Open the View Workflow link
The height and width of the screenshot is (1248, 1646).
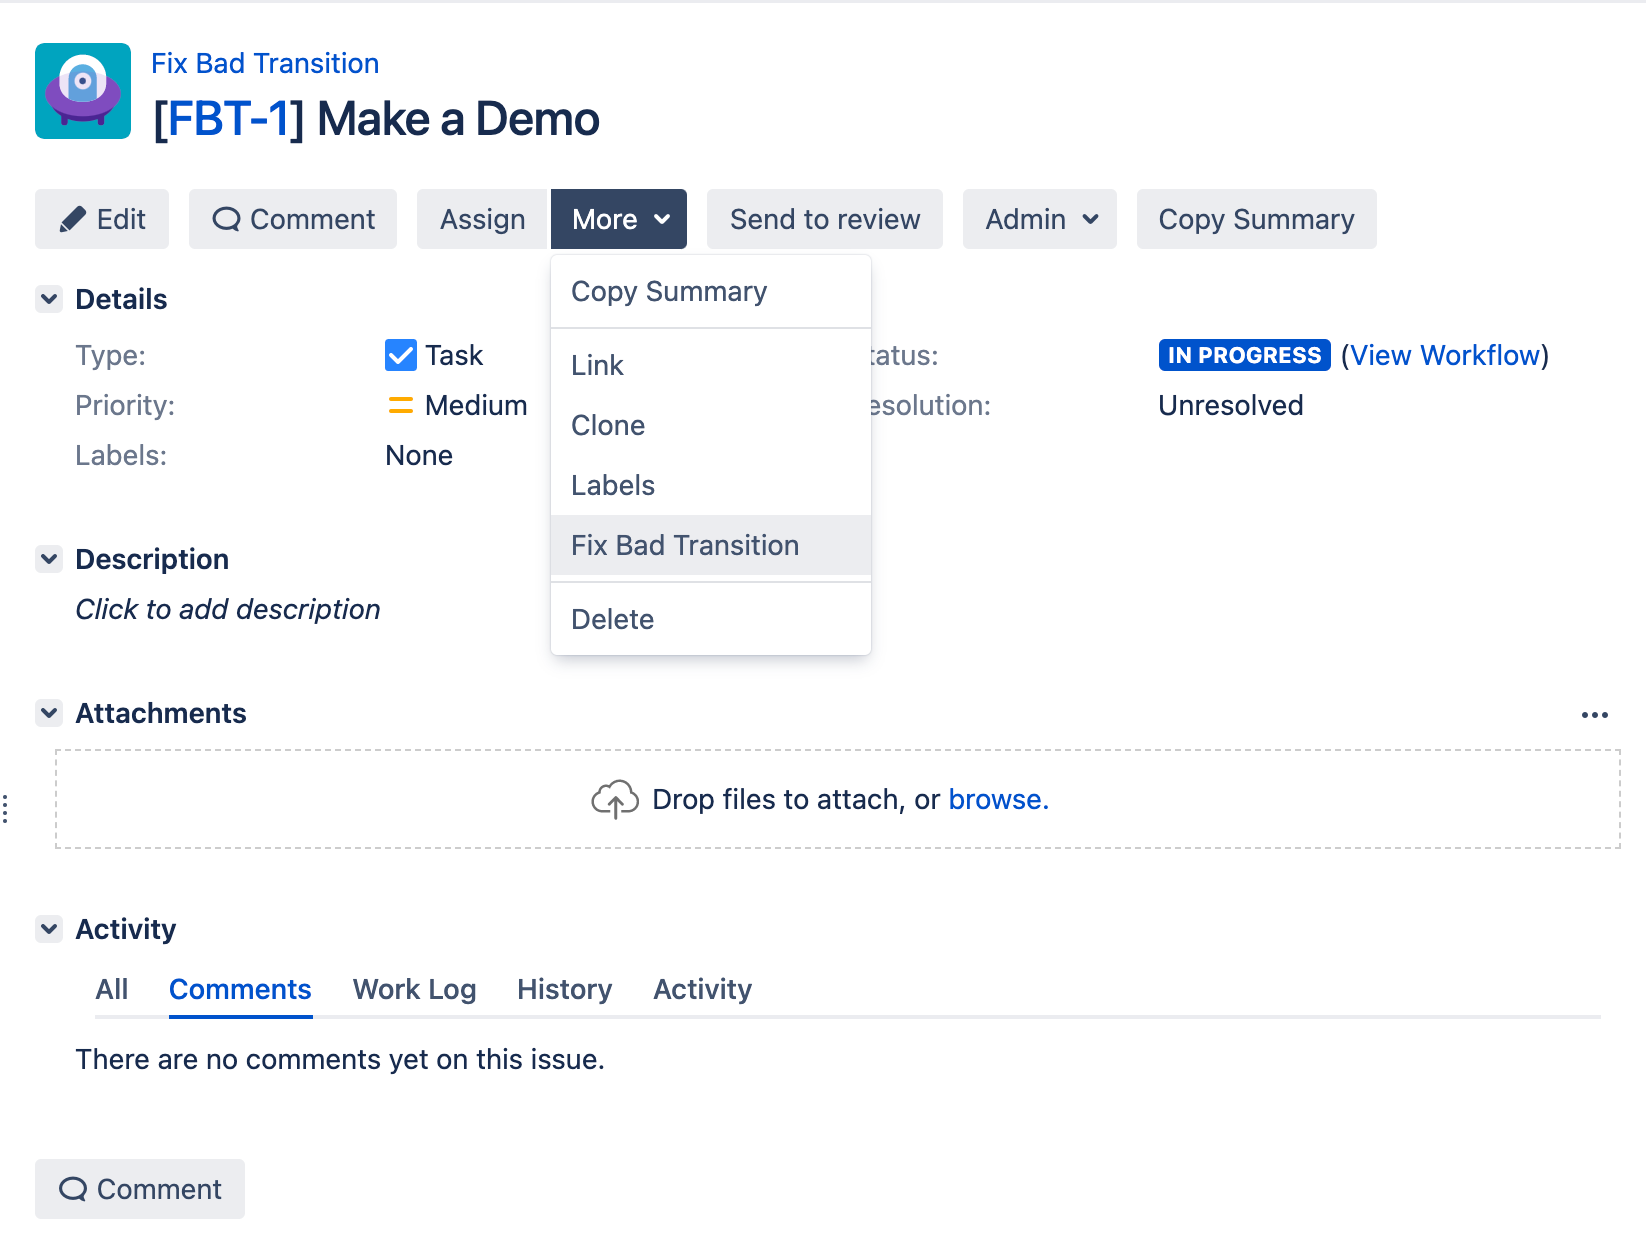(x=1444, y=355)
